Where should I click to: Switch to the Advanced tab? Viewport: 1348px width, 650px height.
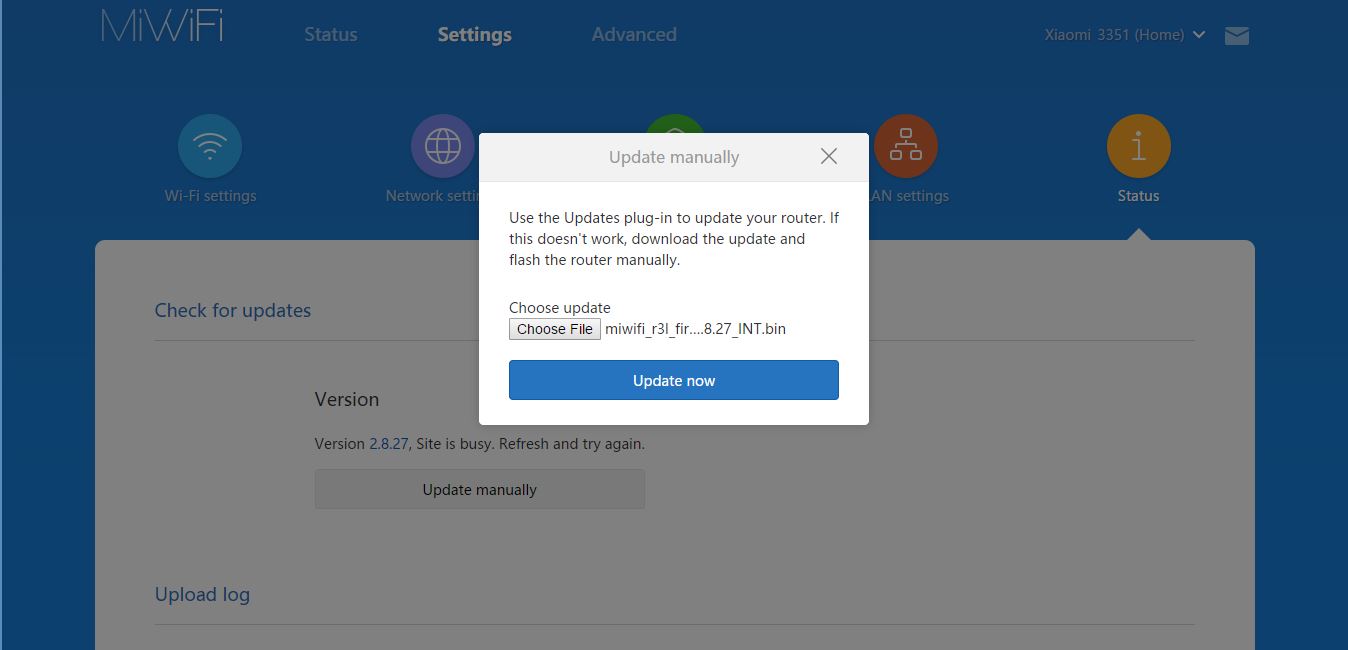pos(634,34)
